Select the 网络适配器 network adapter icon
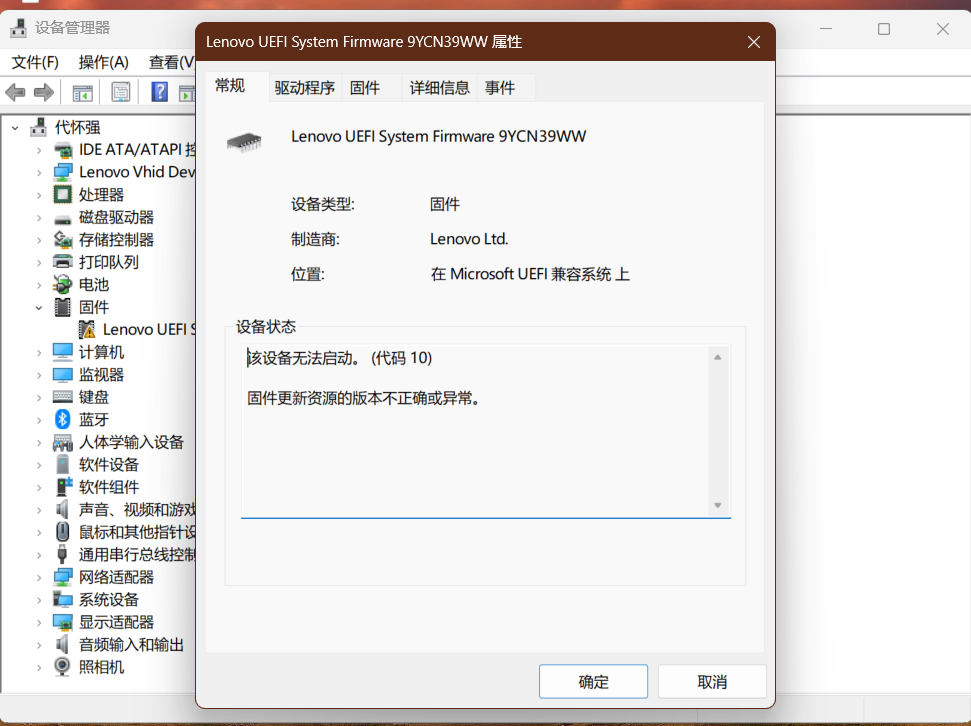Image resolution: width=971 pixels, height=726 pixels. click(x=63, y=577)
